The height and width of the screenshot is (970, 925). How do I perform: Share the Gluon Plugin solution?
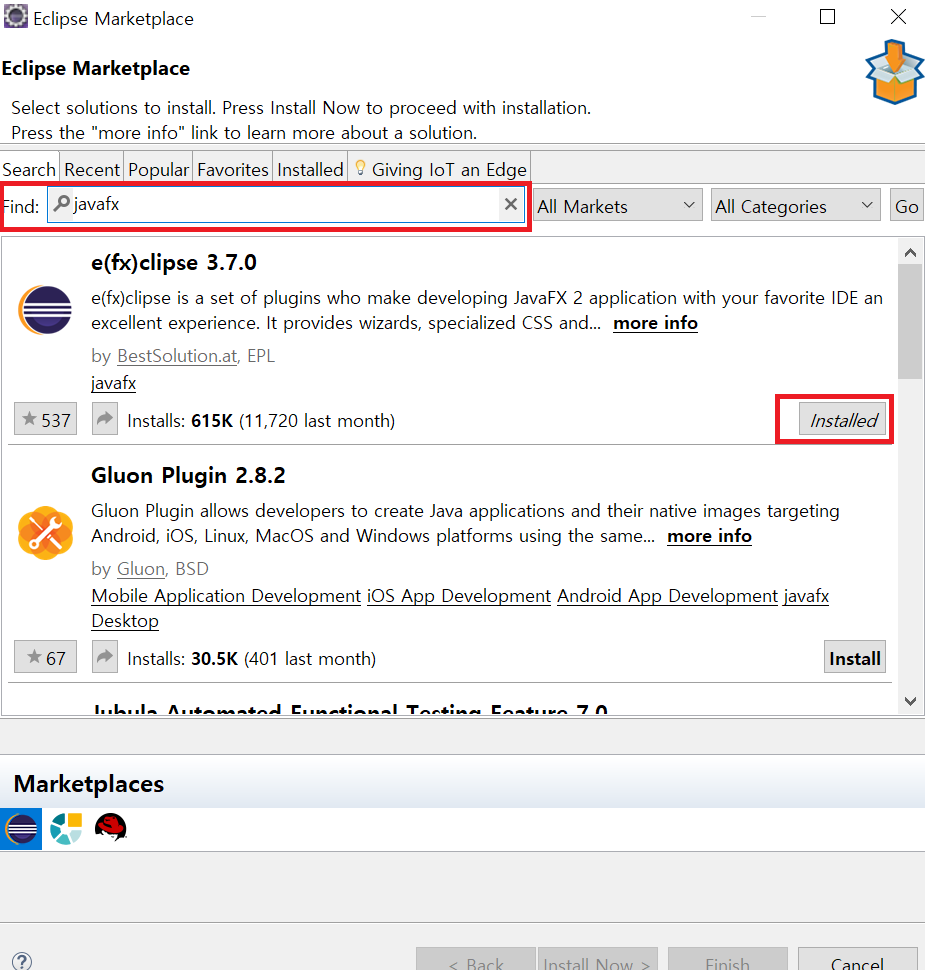tap(105, 656)
